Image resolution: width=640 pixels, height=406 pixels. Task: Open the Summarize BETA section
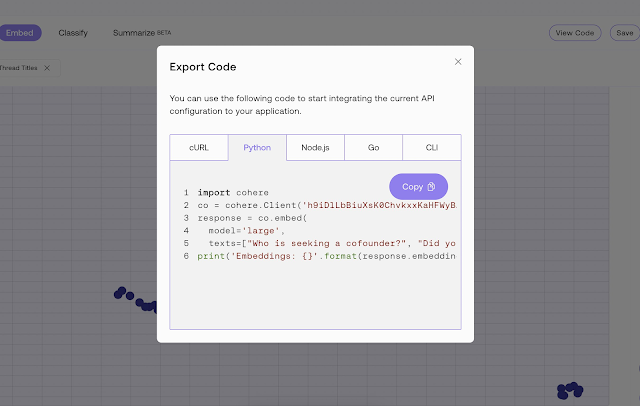[142, 33]
